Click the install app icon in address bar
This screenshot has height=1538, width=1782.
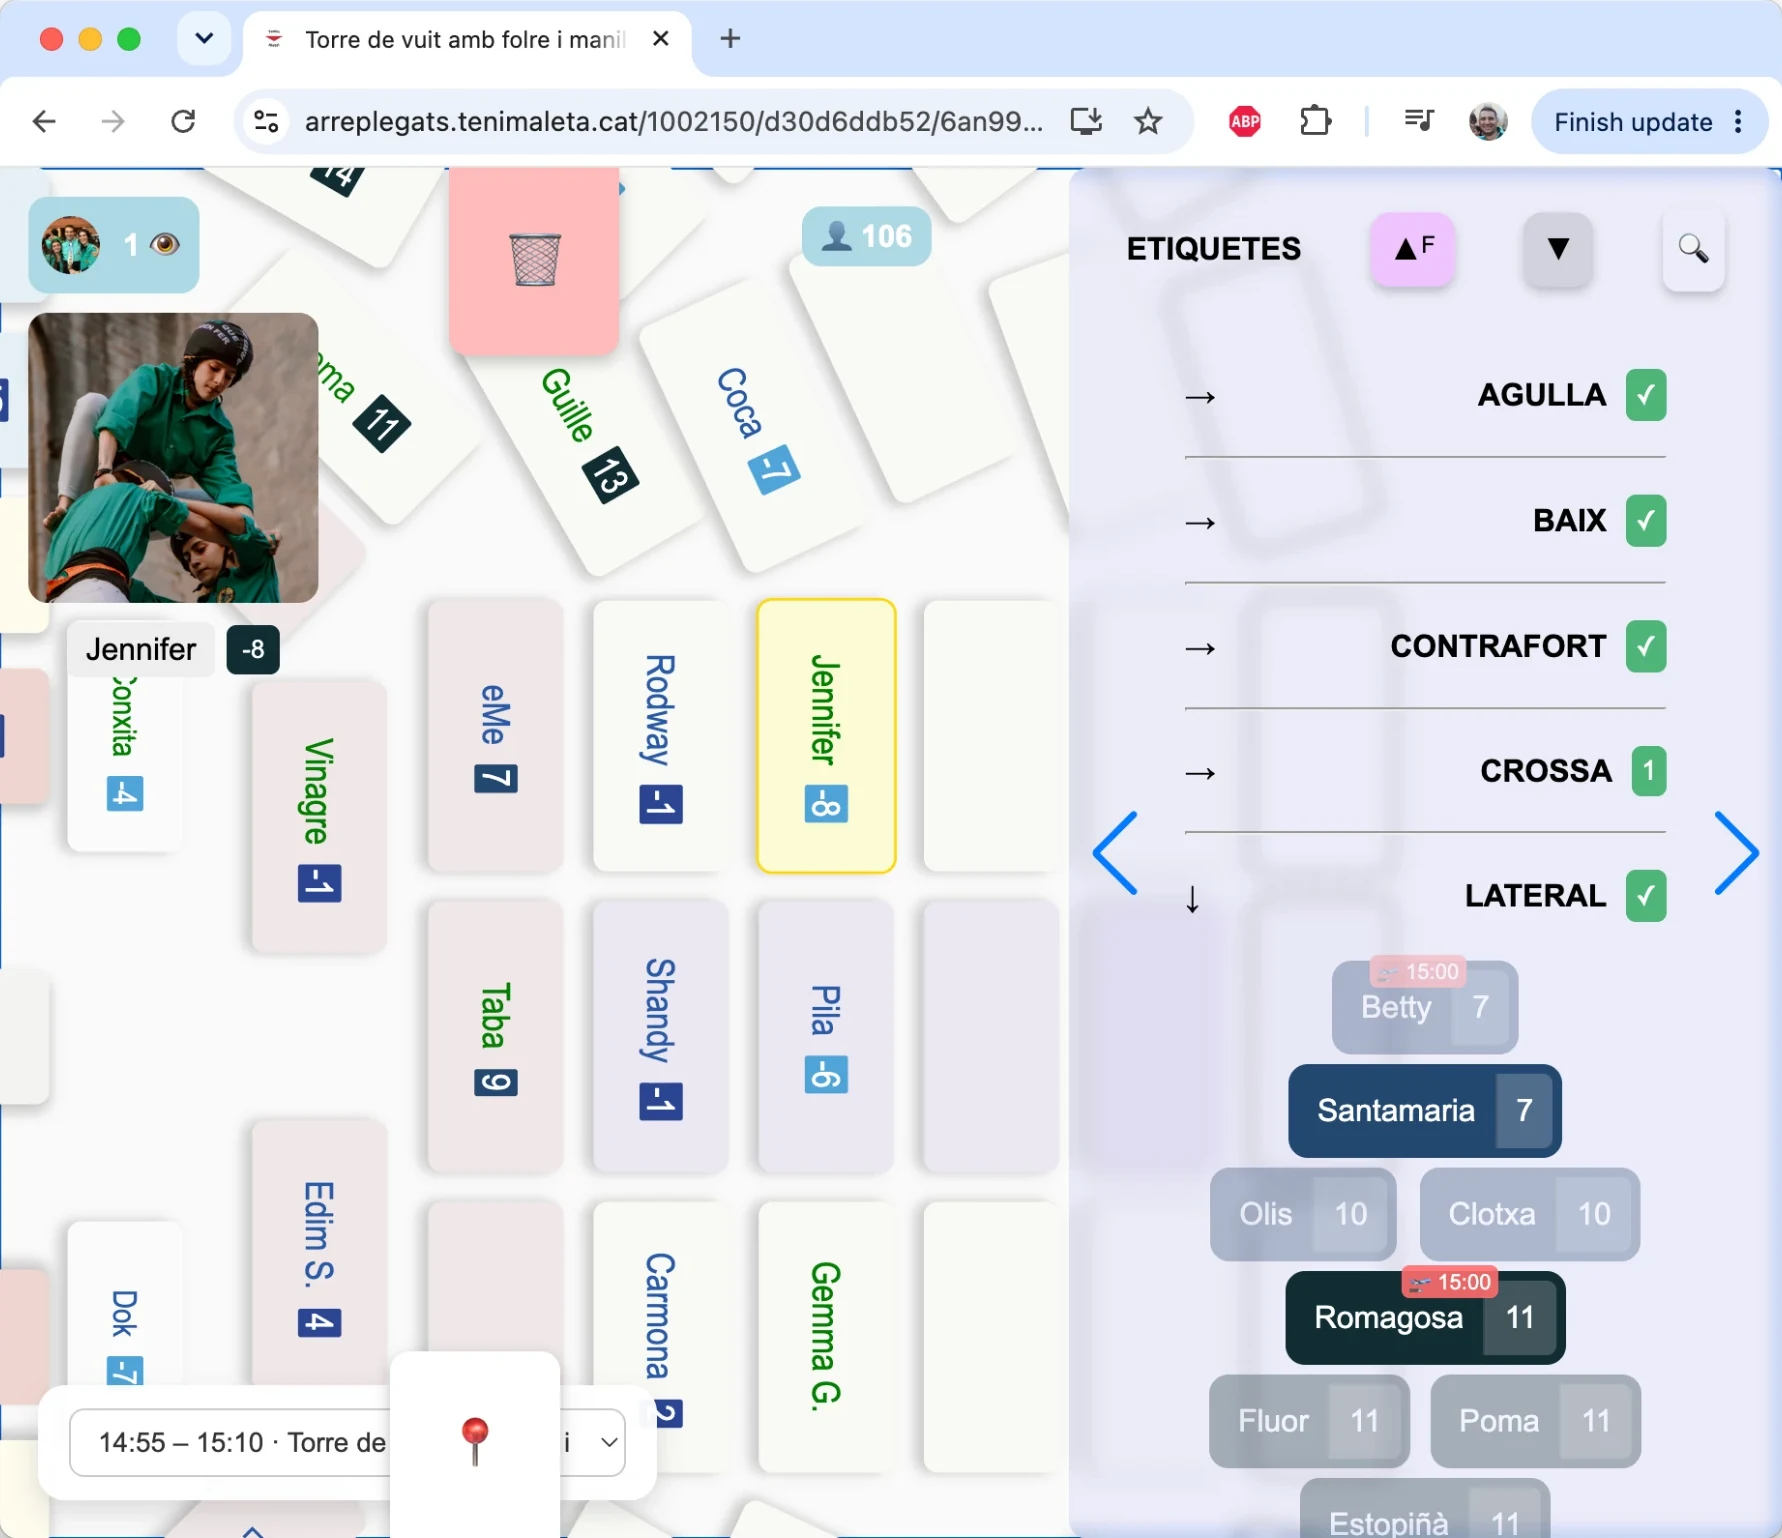coord(1086,122)
